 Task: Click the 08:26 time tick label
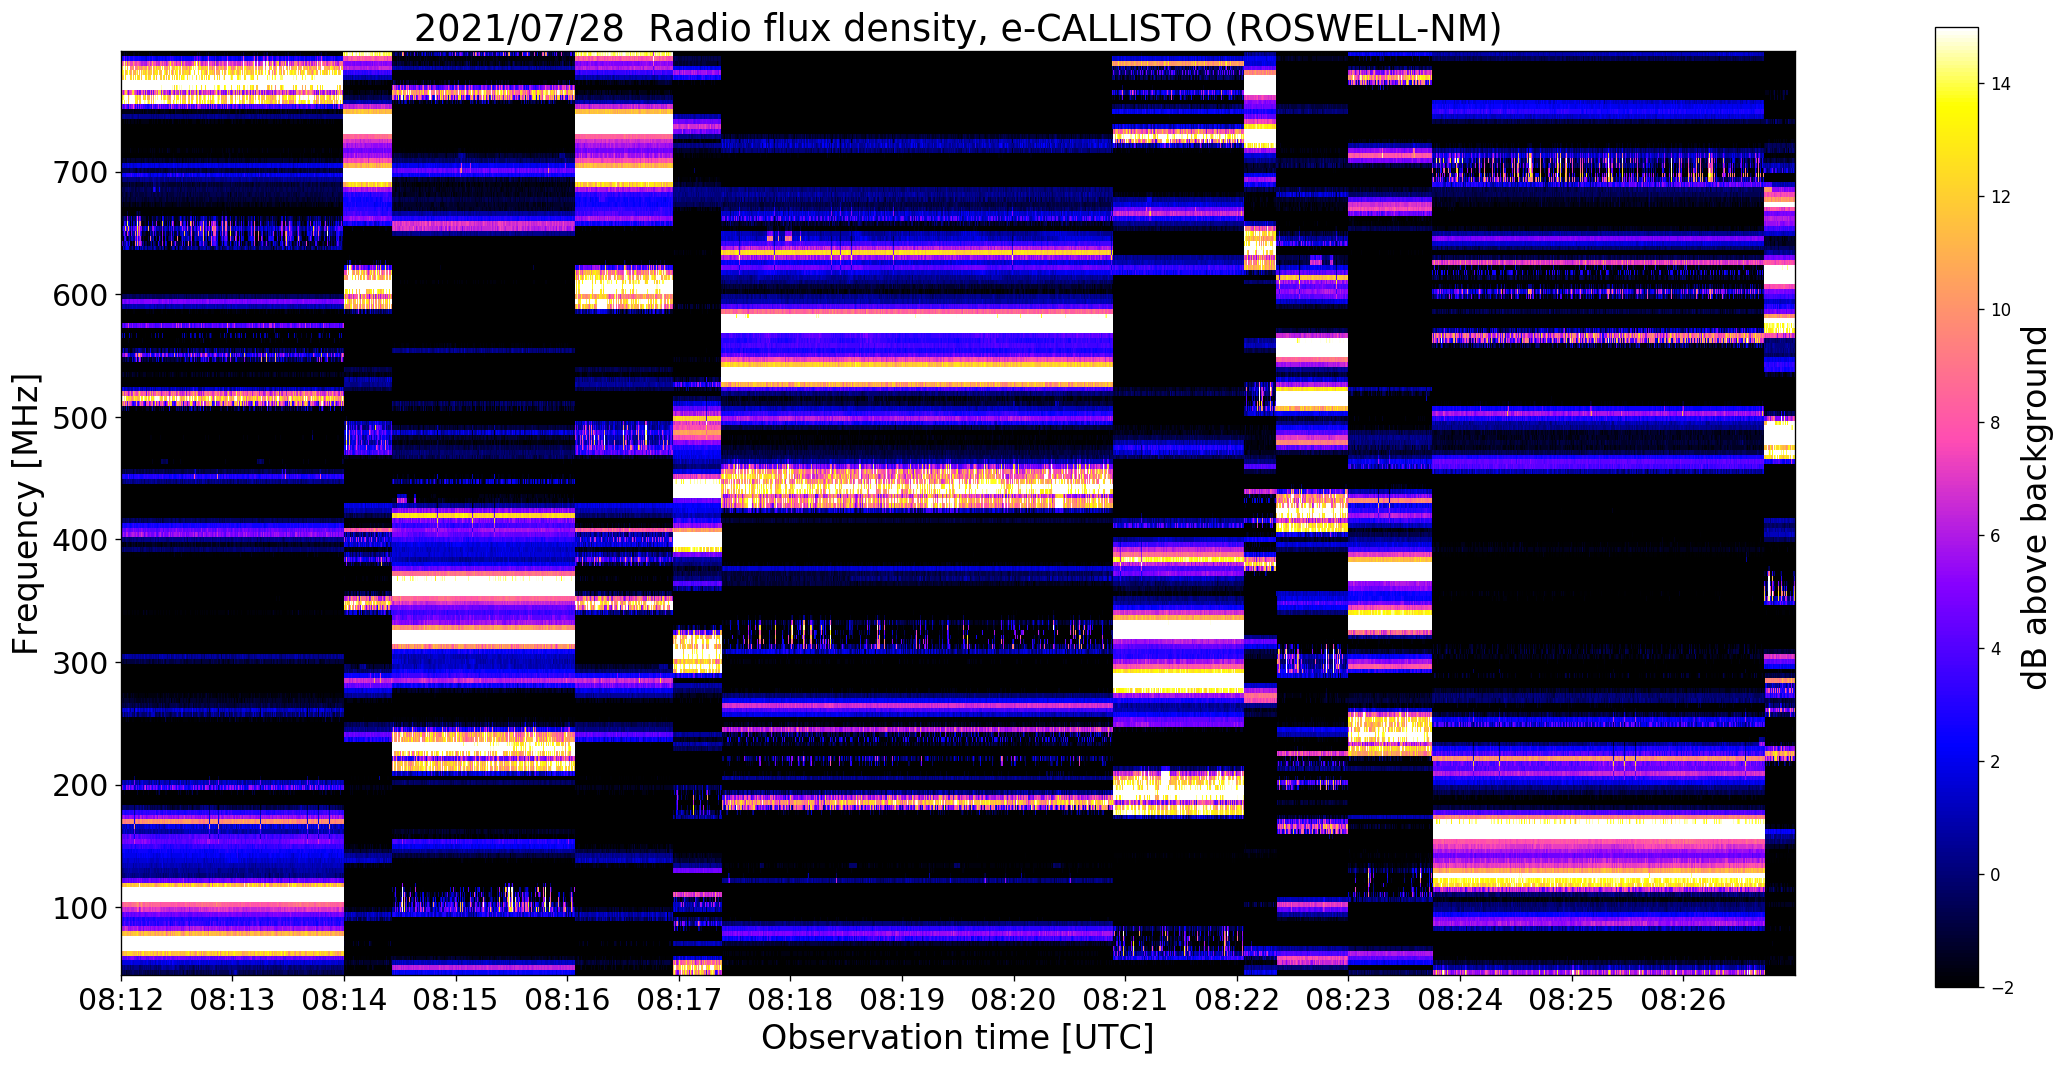(1684, 998)
